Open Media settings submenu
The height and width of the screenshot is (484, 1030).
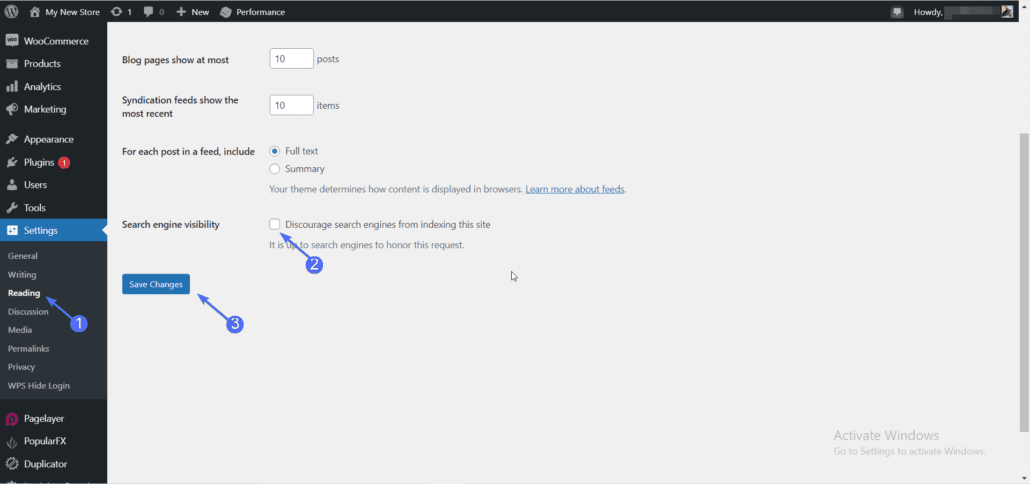pyautogui.click(x=20, y=330)
